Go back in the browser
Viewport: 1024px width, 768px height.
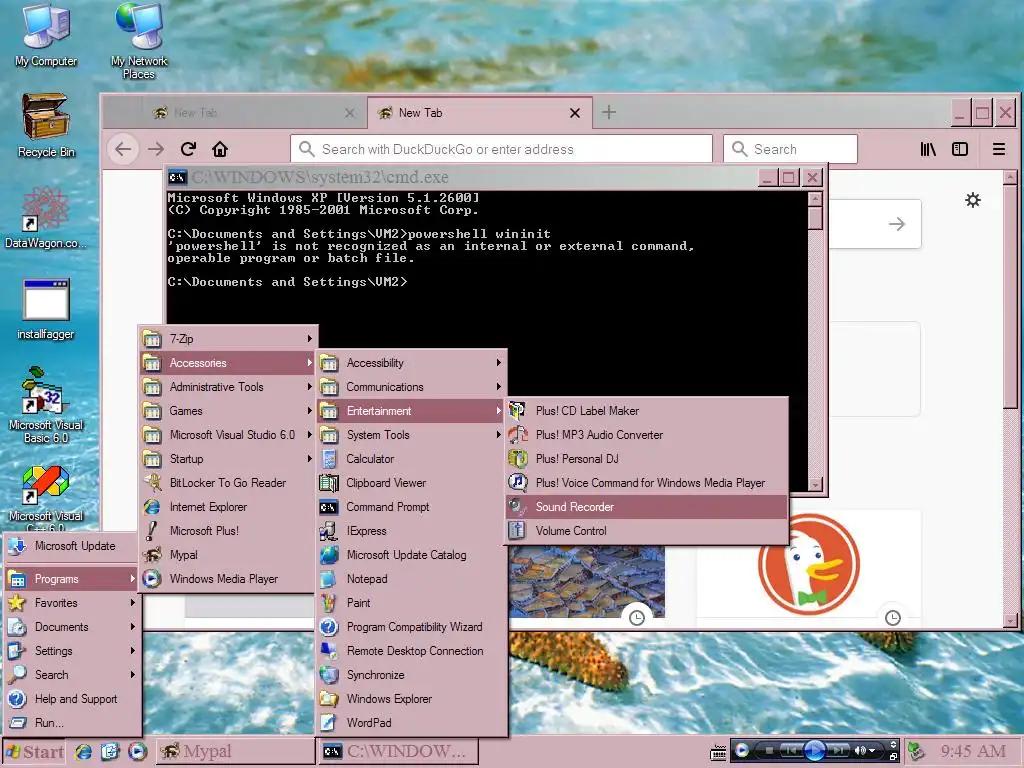coord(123,149)
